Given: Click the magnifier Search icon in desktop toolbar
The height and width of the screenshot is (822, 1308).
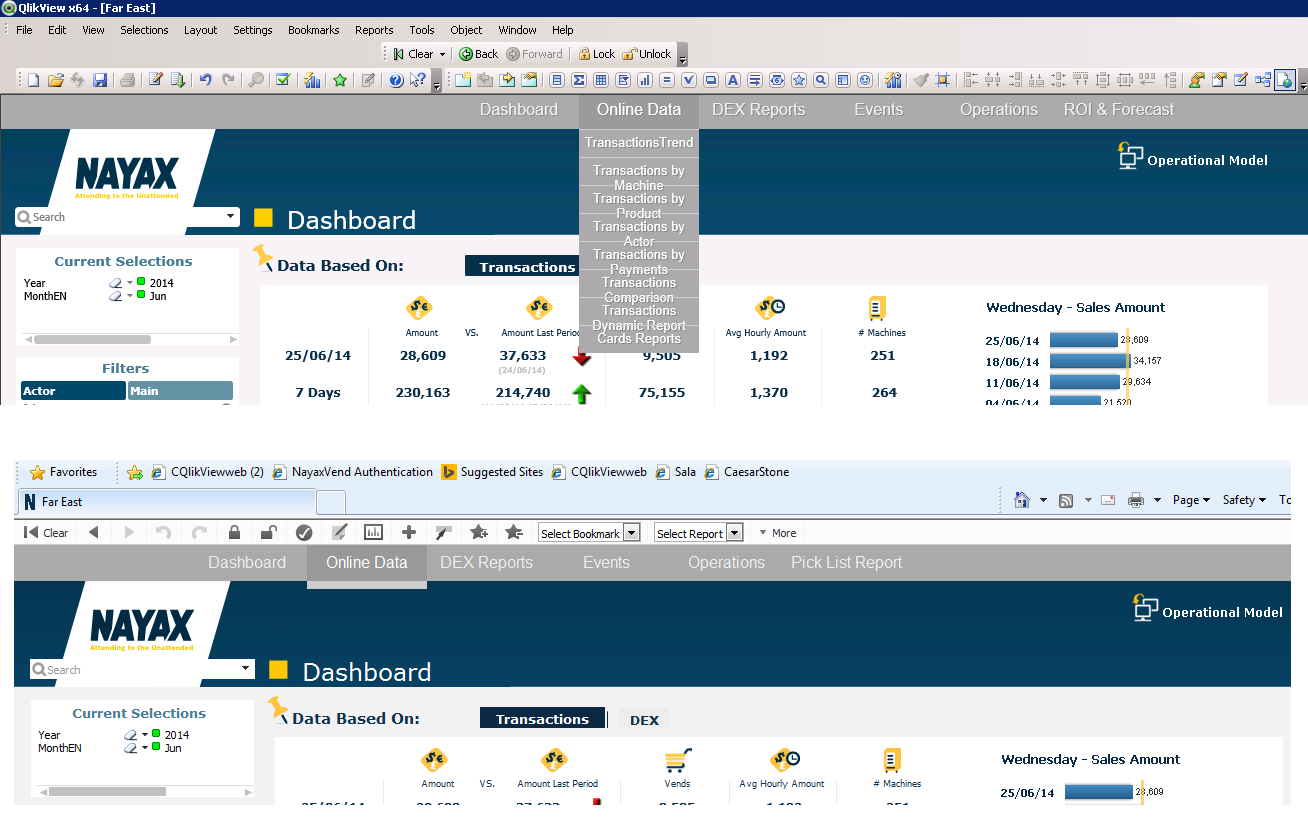Looking at the screenshot, I should point(256,81).
